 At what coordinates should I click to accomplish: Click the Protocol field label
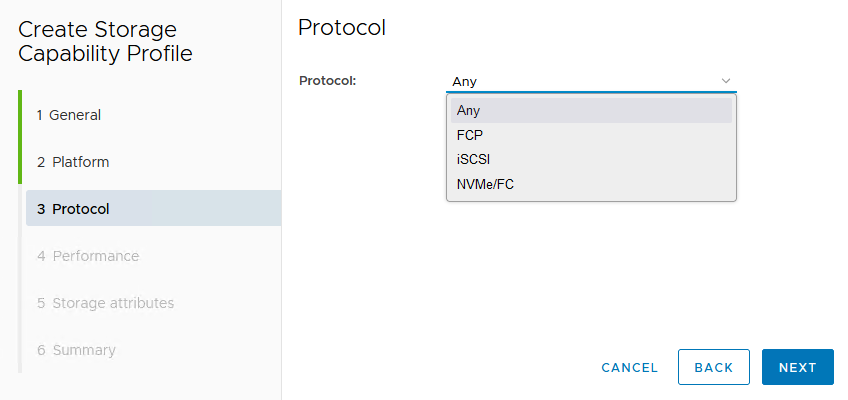328,81
